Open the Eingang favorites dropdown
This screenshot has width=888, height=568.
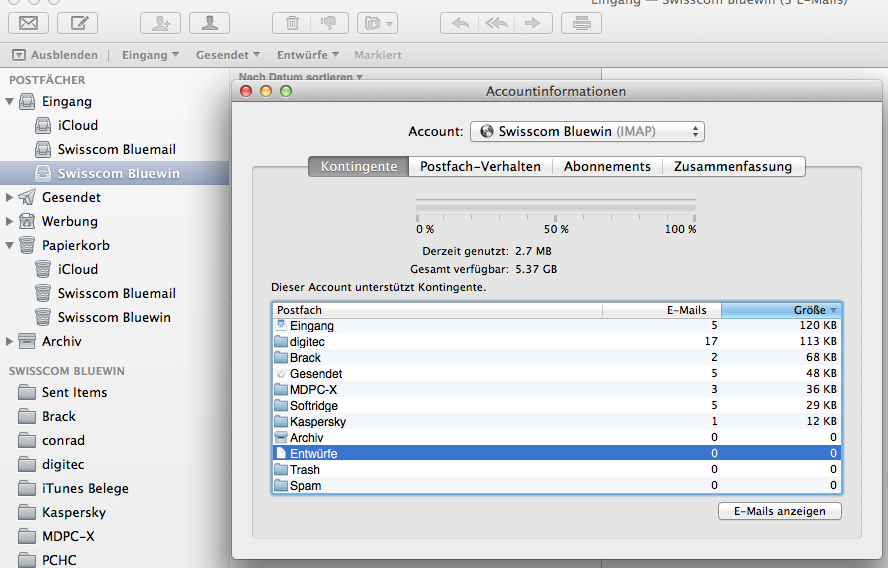tap(150, 55)
